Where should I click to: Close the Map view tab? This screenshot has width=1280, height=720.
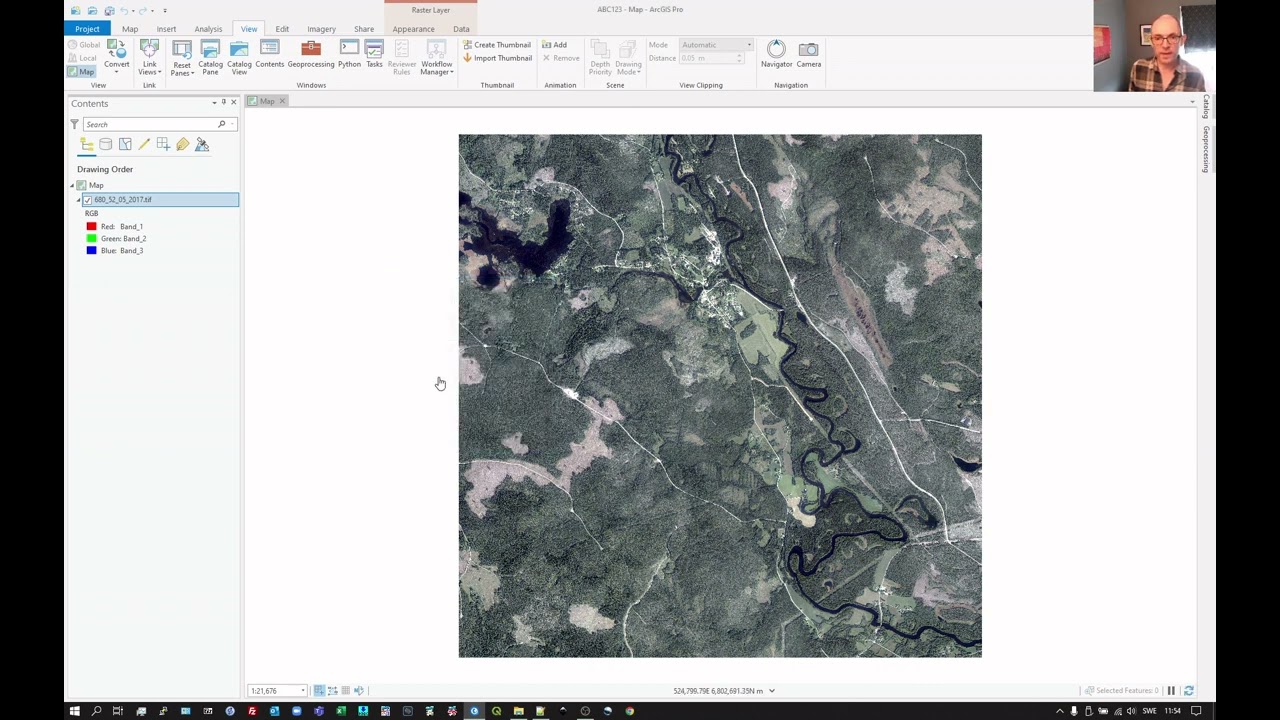282,101
